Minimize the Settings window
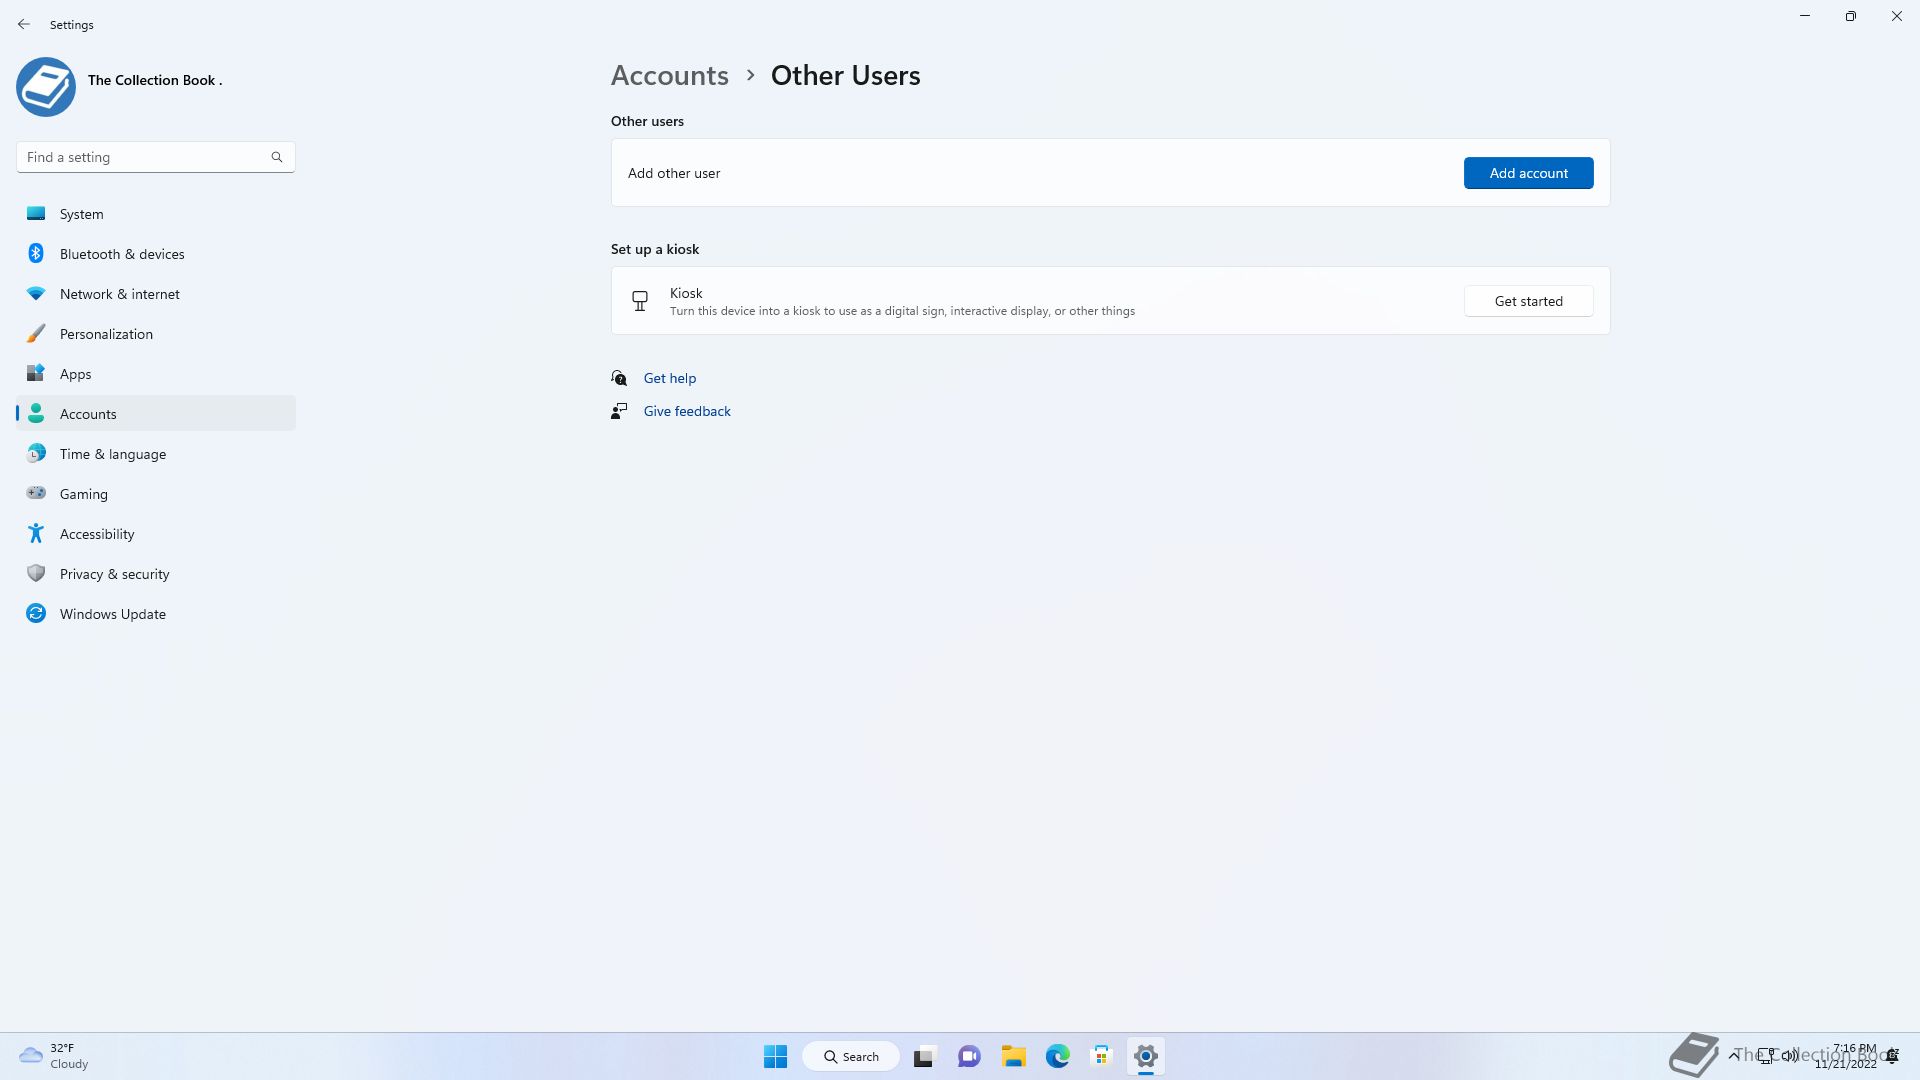This screenshot has width=1920, height=1080. [1805, 16]
